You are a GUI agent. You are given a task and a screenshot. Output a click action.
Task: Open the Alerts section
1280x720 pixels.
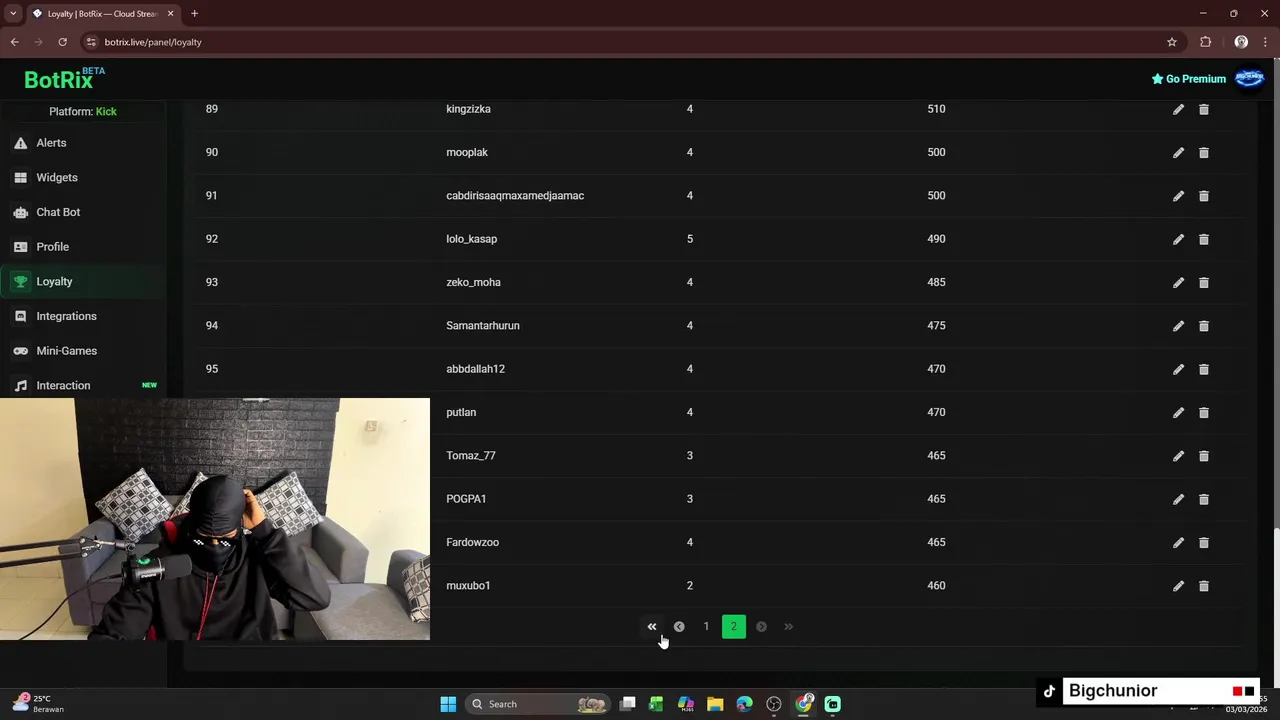pyautogui.click(x=83, y=143)
